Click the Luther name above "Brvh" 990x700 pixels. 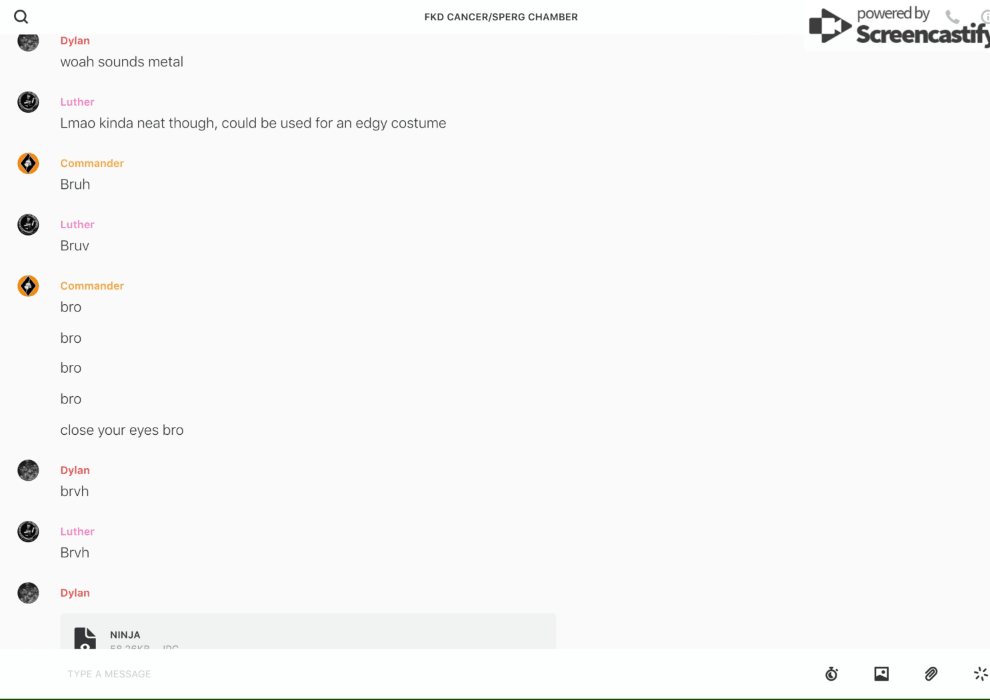(77, 531)
